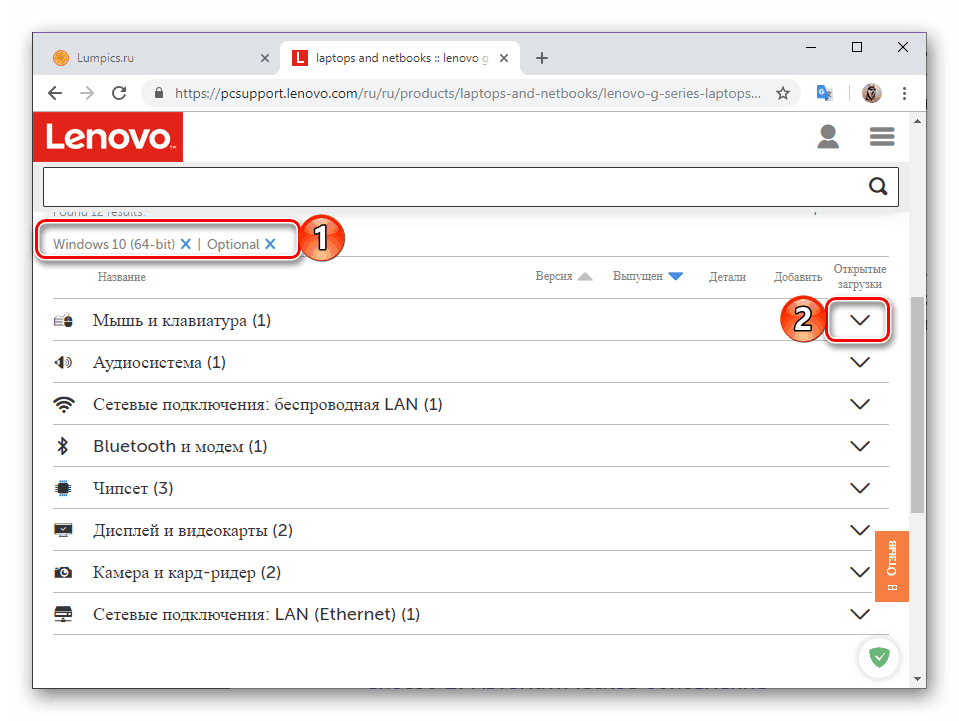Click the Ethernet LAN category icon
This screenshot has width=959, height=721.
coord(63,614)
